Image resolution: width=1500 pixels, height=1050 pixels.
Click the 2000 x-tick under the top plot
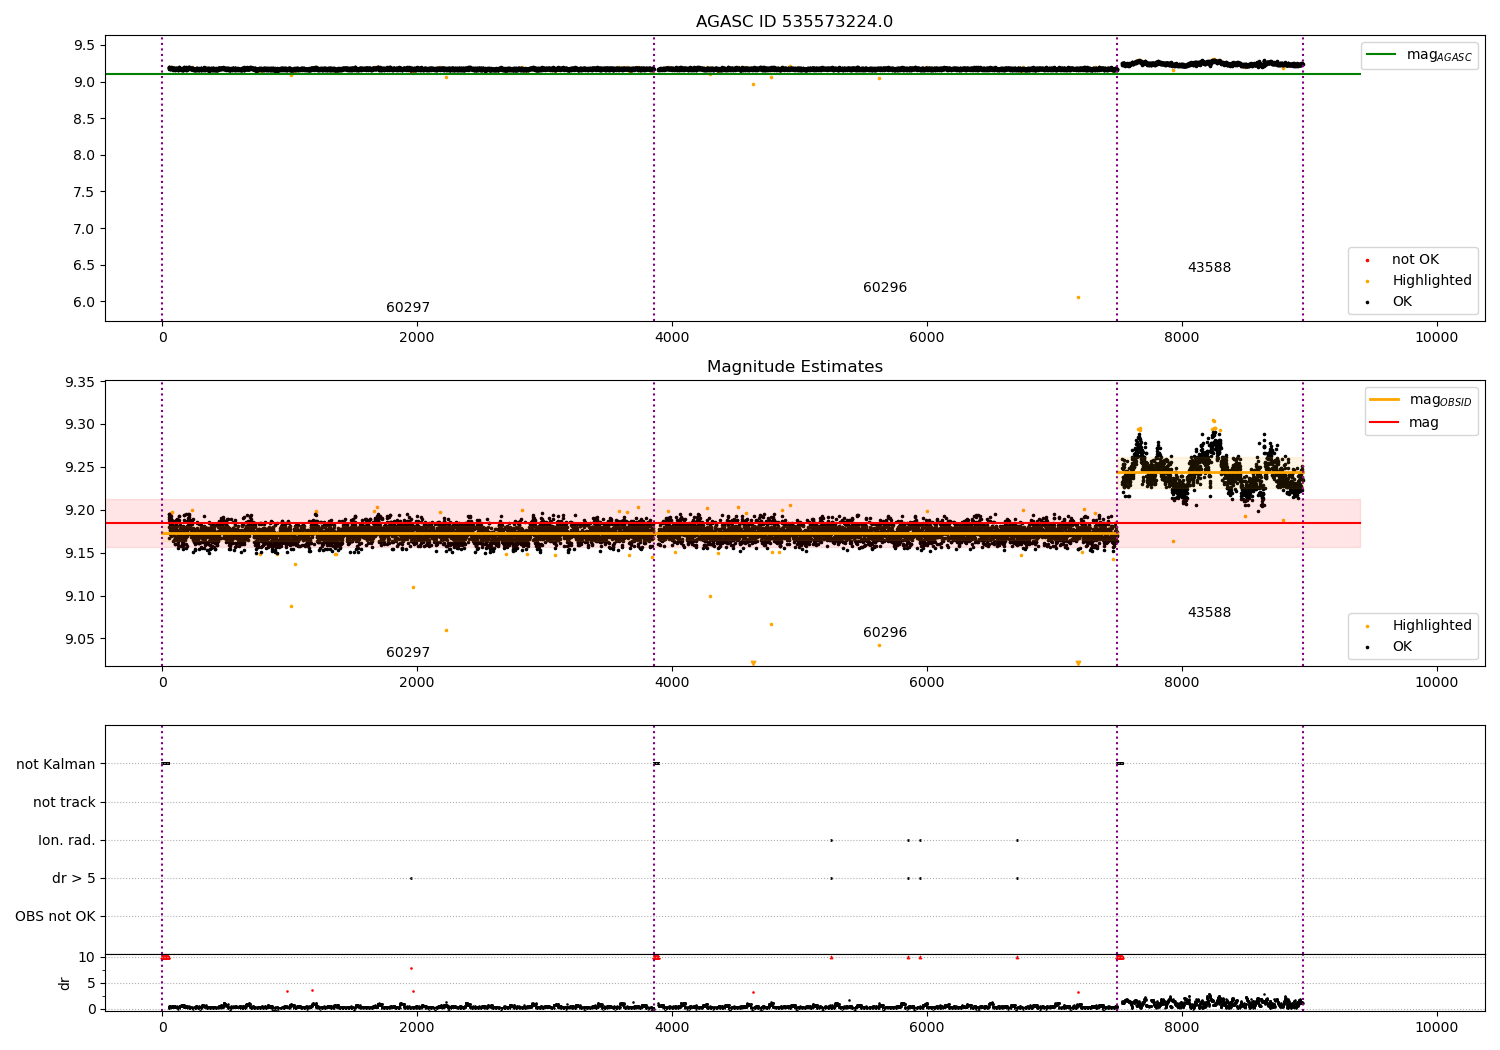coord(417,337)
